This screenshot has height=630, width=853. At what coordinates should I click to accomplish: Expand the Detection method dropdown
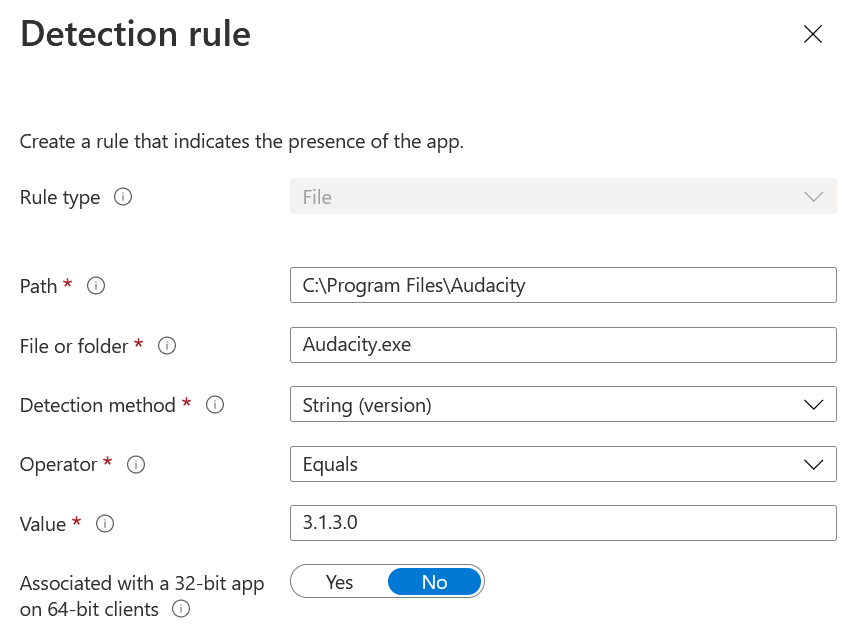[562, 405]
